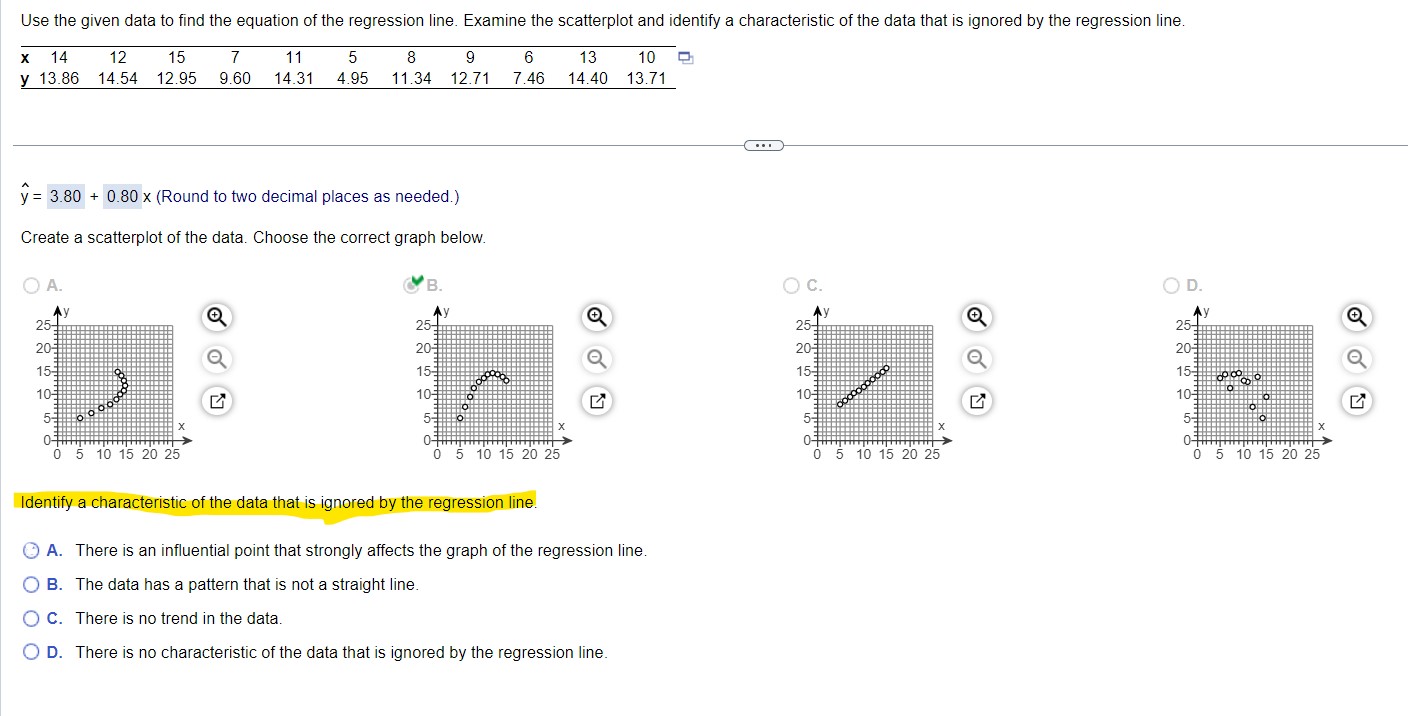The height and width of the screenshot is (716, 1408).
Task: Open graph C in a larger window
Action: click(976, 400)
